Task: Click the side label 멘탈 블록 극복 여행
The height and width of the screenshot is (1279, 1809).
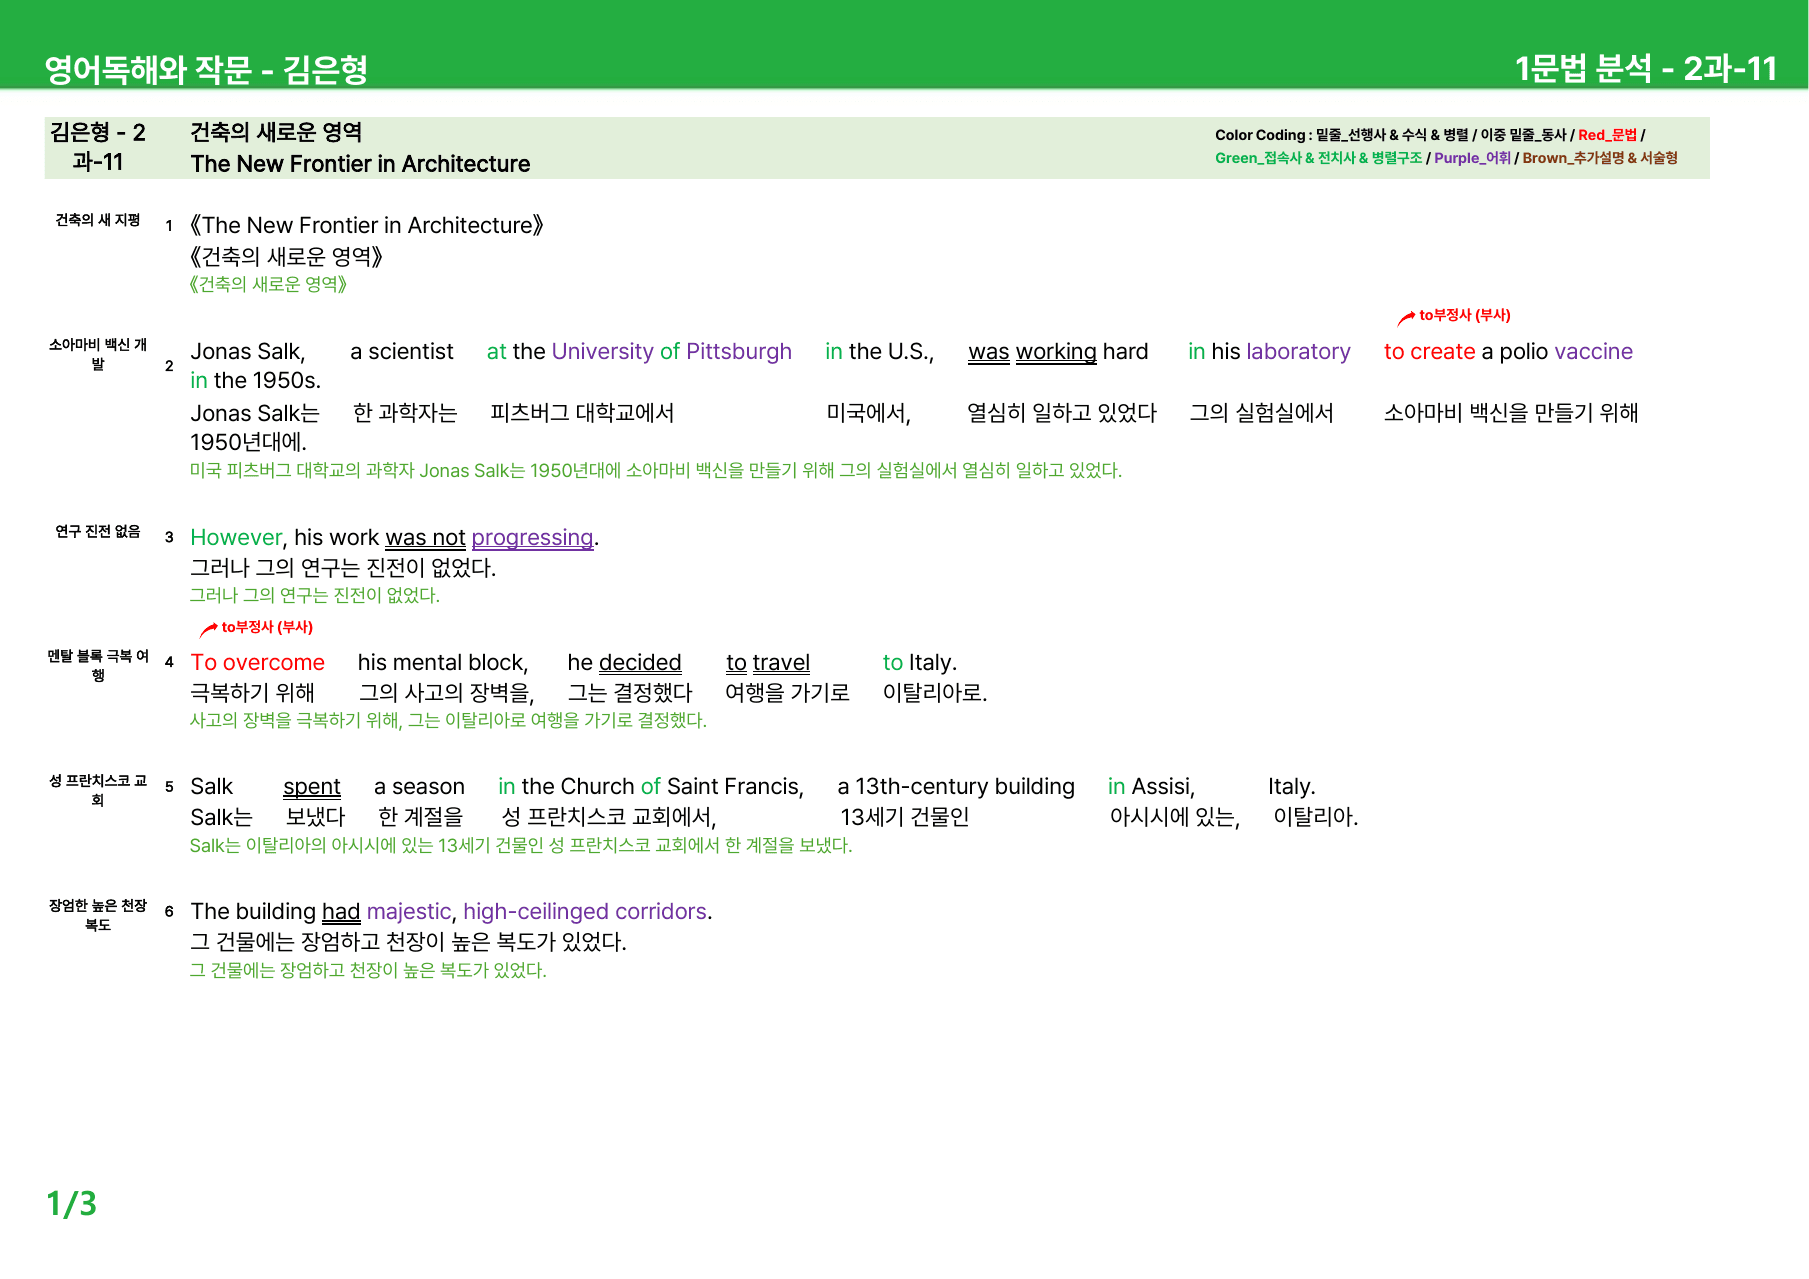Action: [98, 665]
